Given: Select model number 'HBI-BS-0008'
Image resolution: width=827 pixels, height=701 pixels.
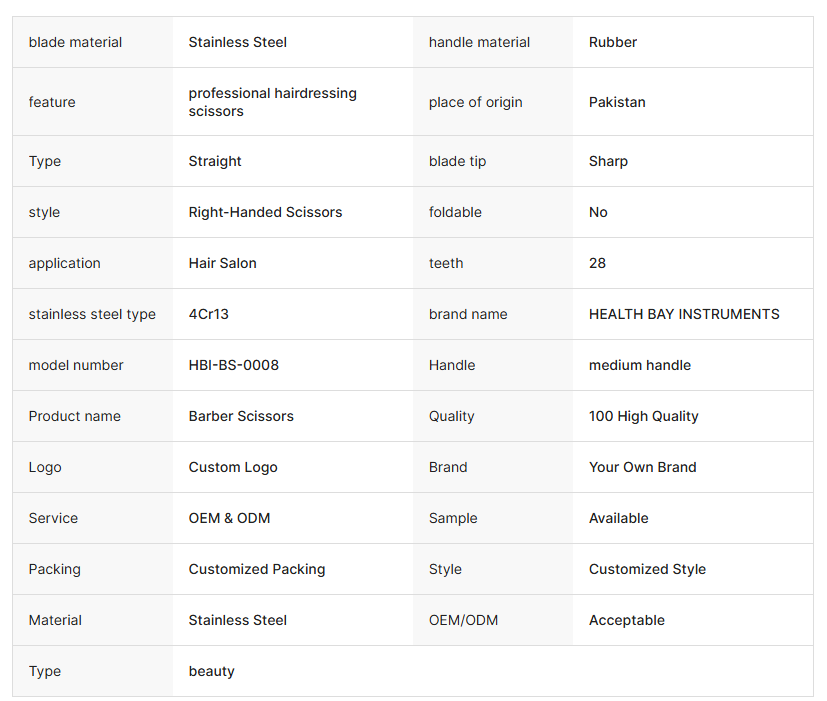Looking at the screenshot, I should point(234,365).
